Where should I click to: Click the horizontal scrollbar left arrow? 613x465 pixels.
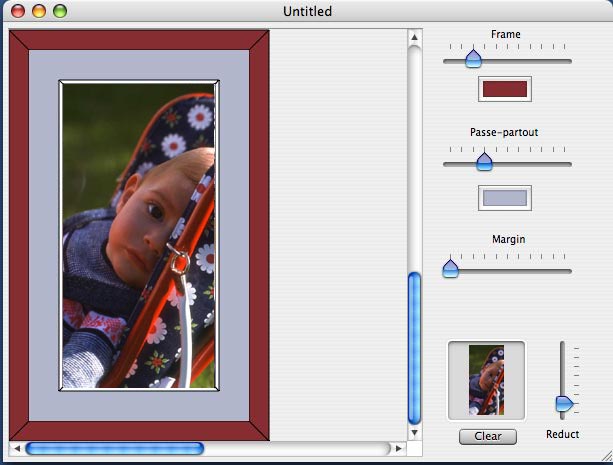tap(17, 448)
